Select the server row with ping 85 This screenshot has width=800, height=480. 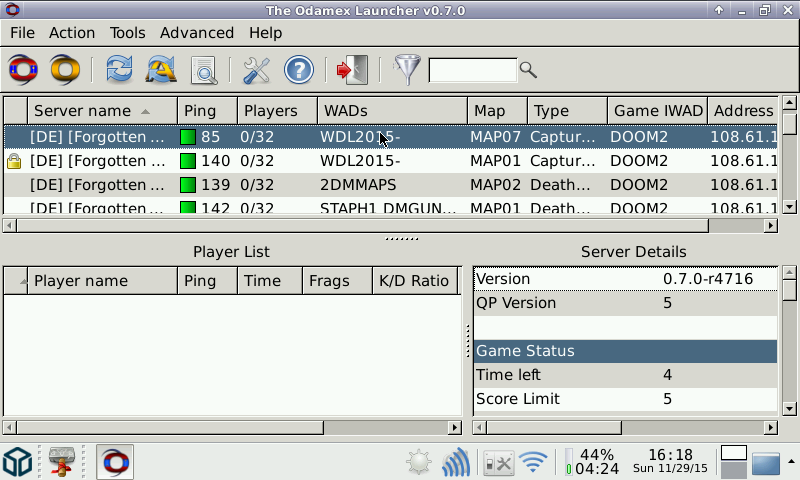[x=391, y=137]
